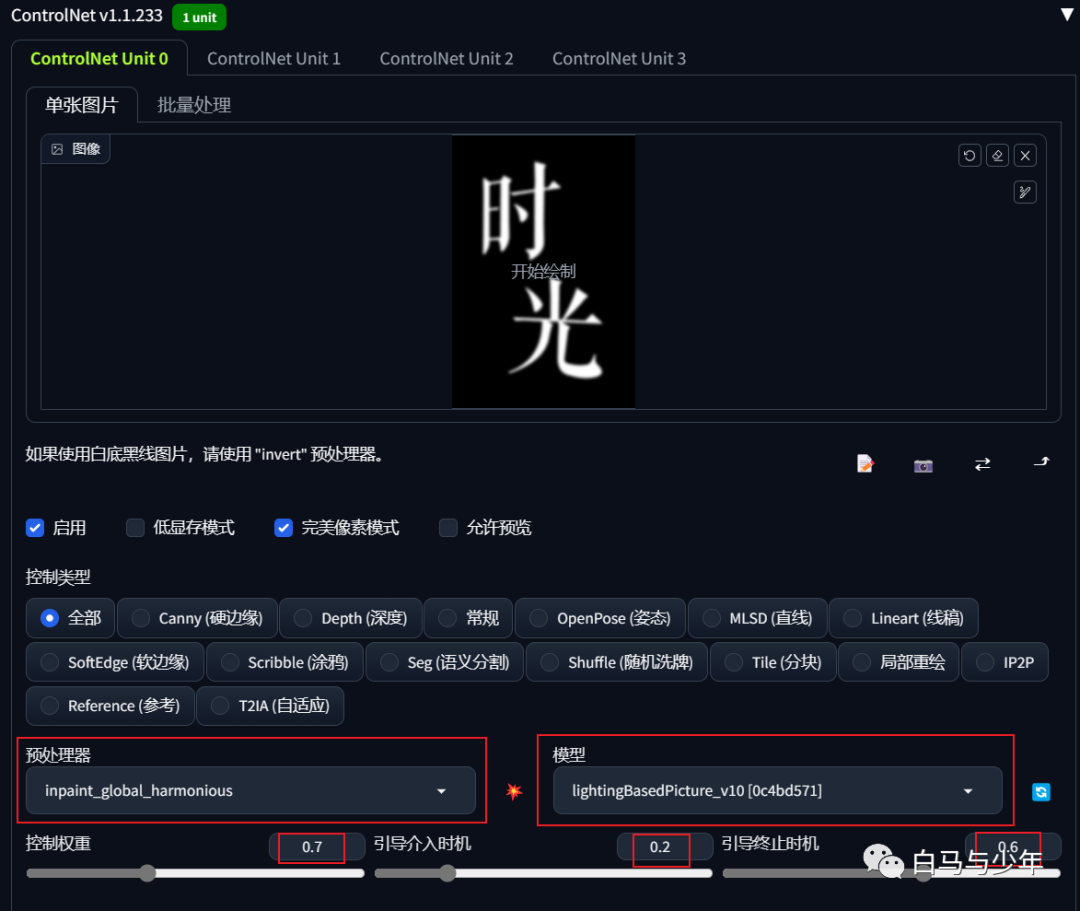This screenshot has height=911, width=1080.
Task: Remove the uploaded image with X icon
Action: pyautogui.click(x=1025, y=156)
